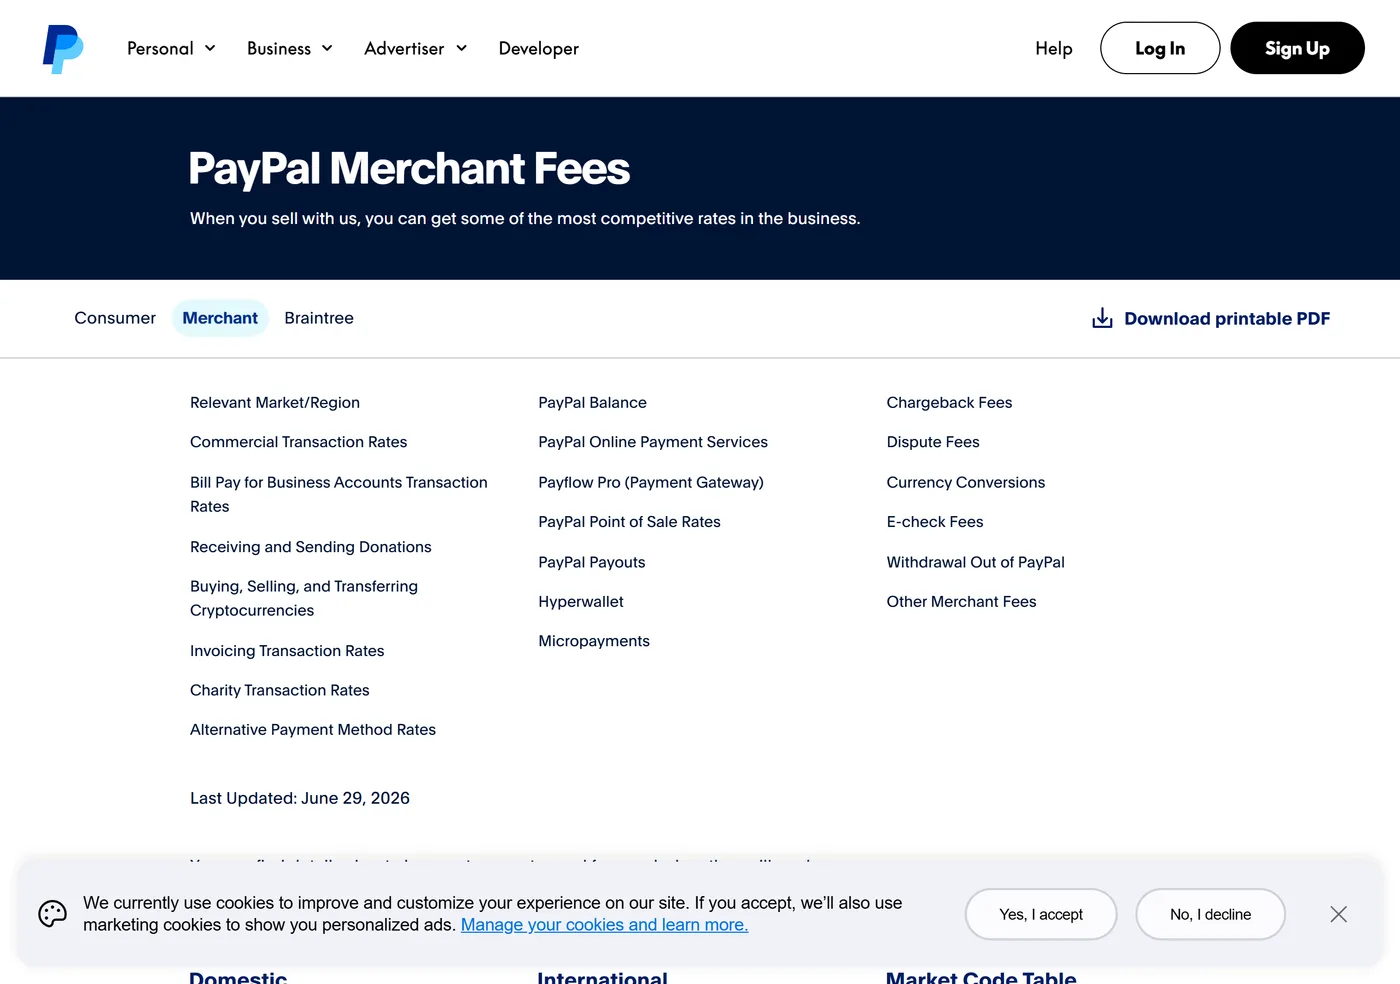The height and width of the screenshot is (984, 1400).
Task: Jump to PayPal Balance section
Action: coord(592,402)
